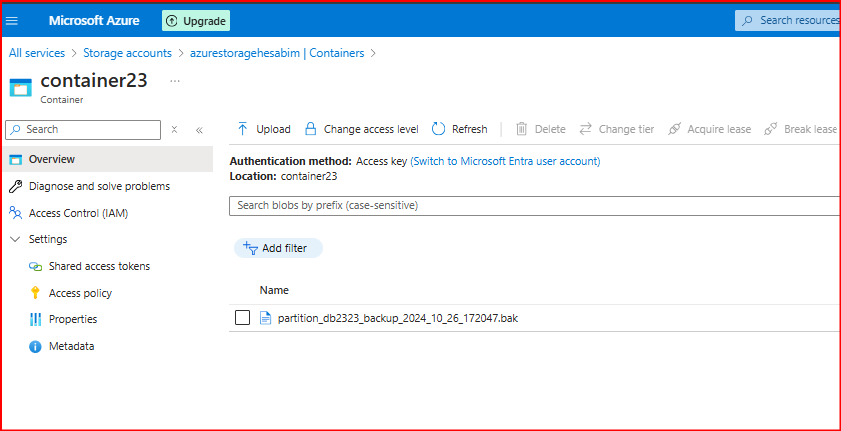Click the Upload toolbar button
841x431 pixels.
[264, 129]
